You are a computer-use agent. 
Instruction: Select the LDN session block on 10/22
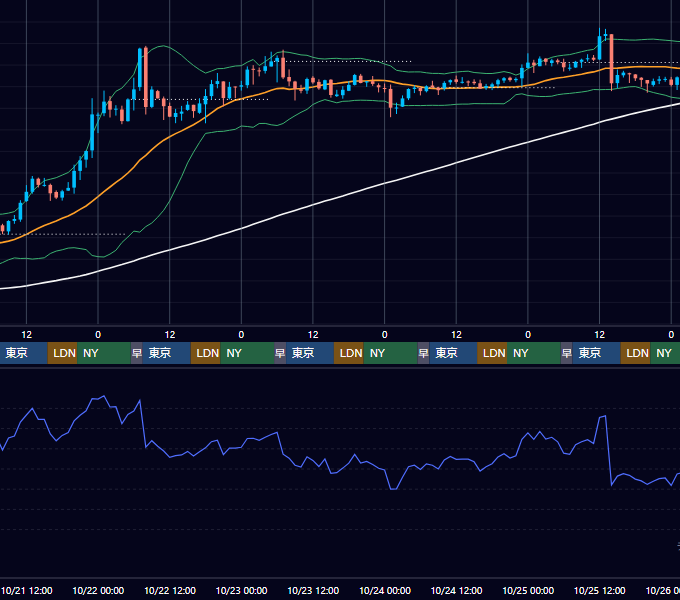pyautogui.click(x=206, y=353)
